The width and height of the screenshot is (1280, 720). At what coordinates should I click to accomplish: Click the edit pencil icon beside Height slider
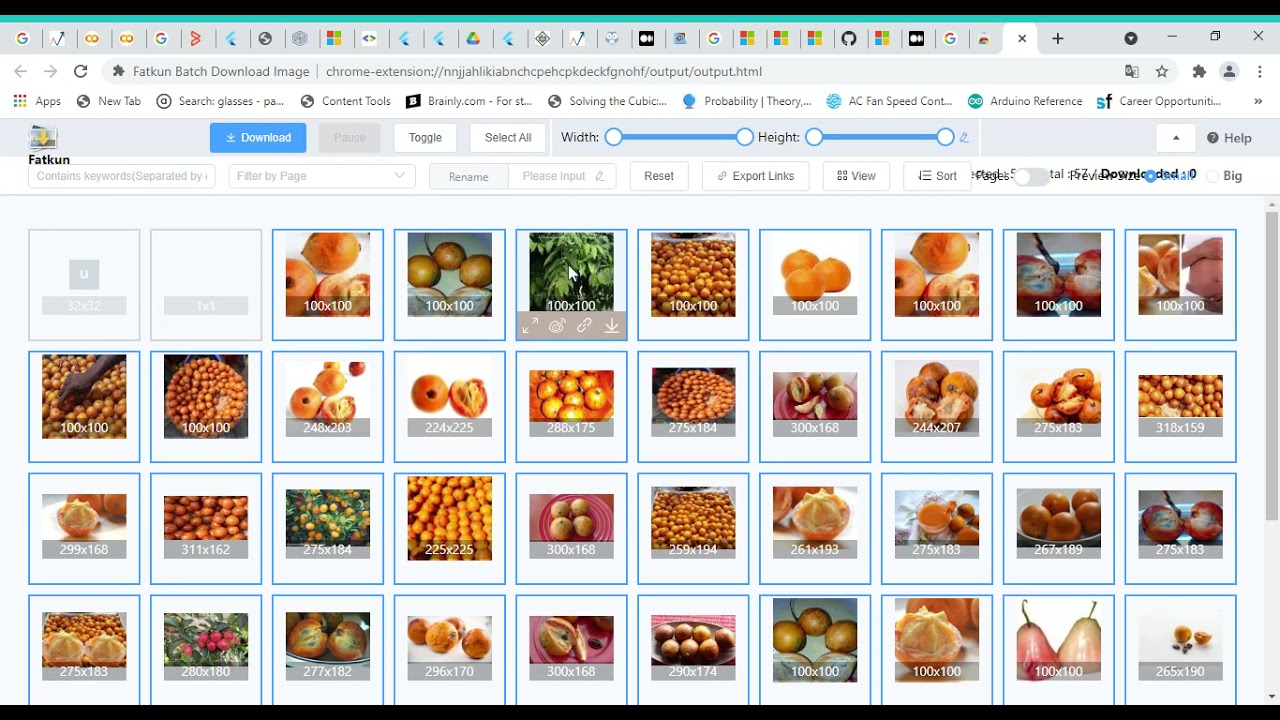[x=964, y=138]
